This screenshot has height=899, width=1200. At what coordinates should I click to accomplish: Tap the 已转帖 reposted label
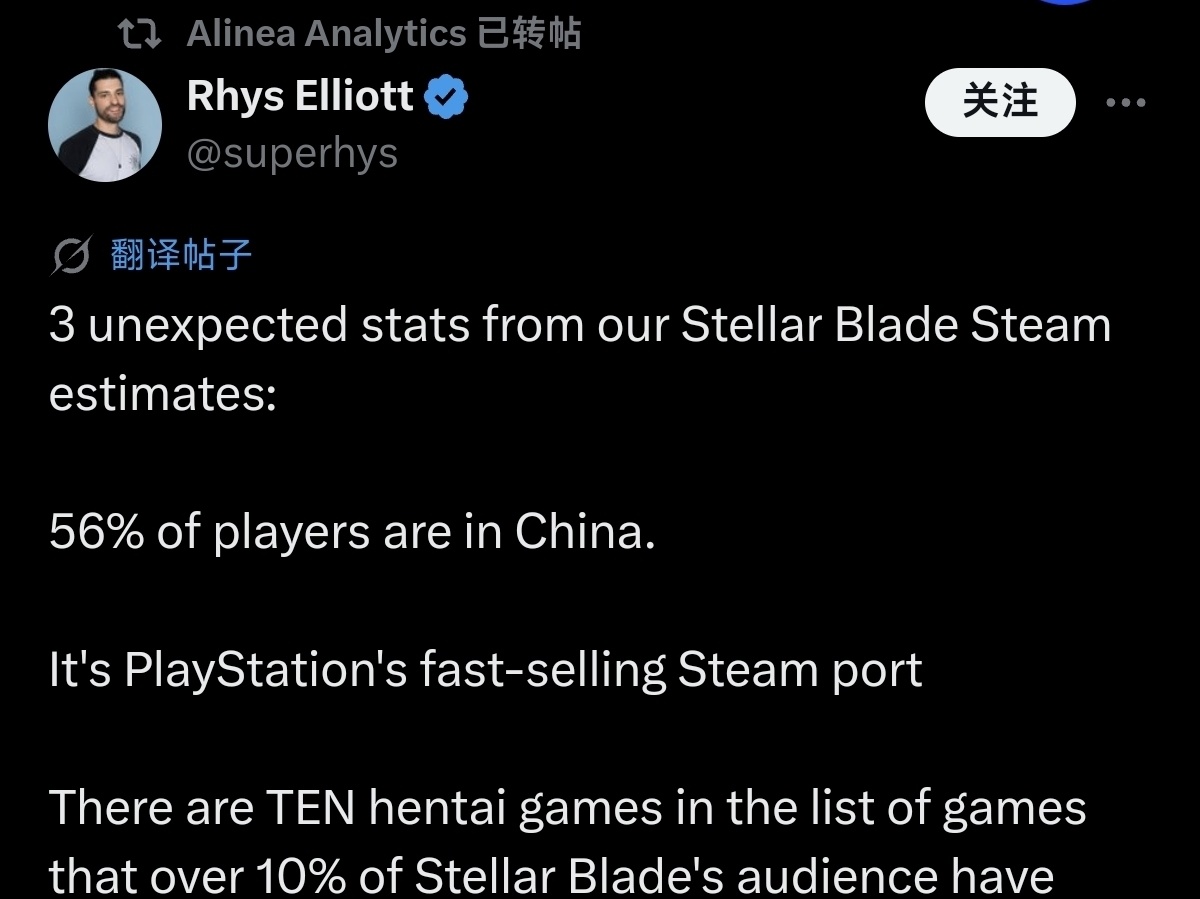point(529,35)
